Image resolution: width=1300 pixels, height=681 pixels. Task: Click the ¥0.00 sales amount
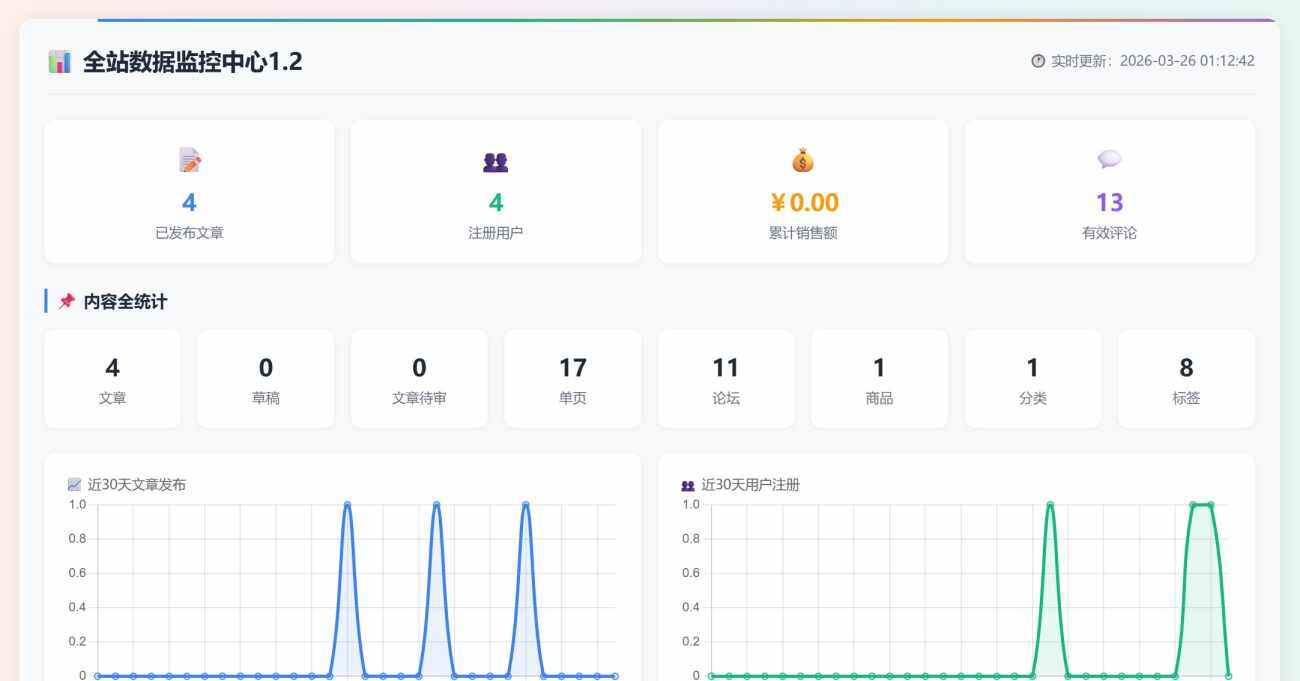(x=803, y=202)
